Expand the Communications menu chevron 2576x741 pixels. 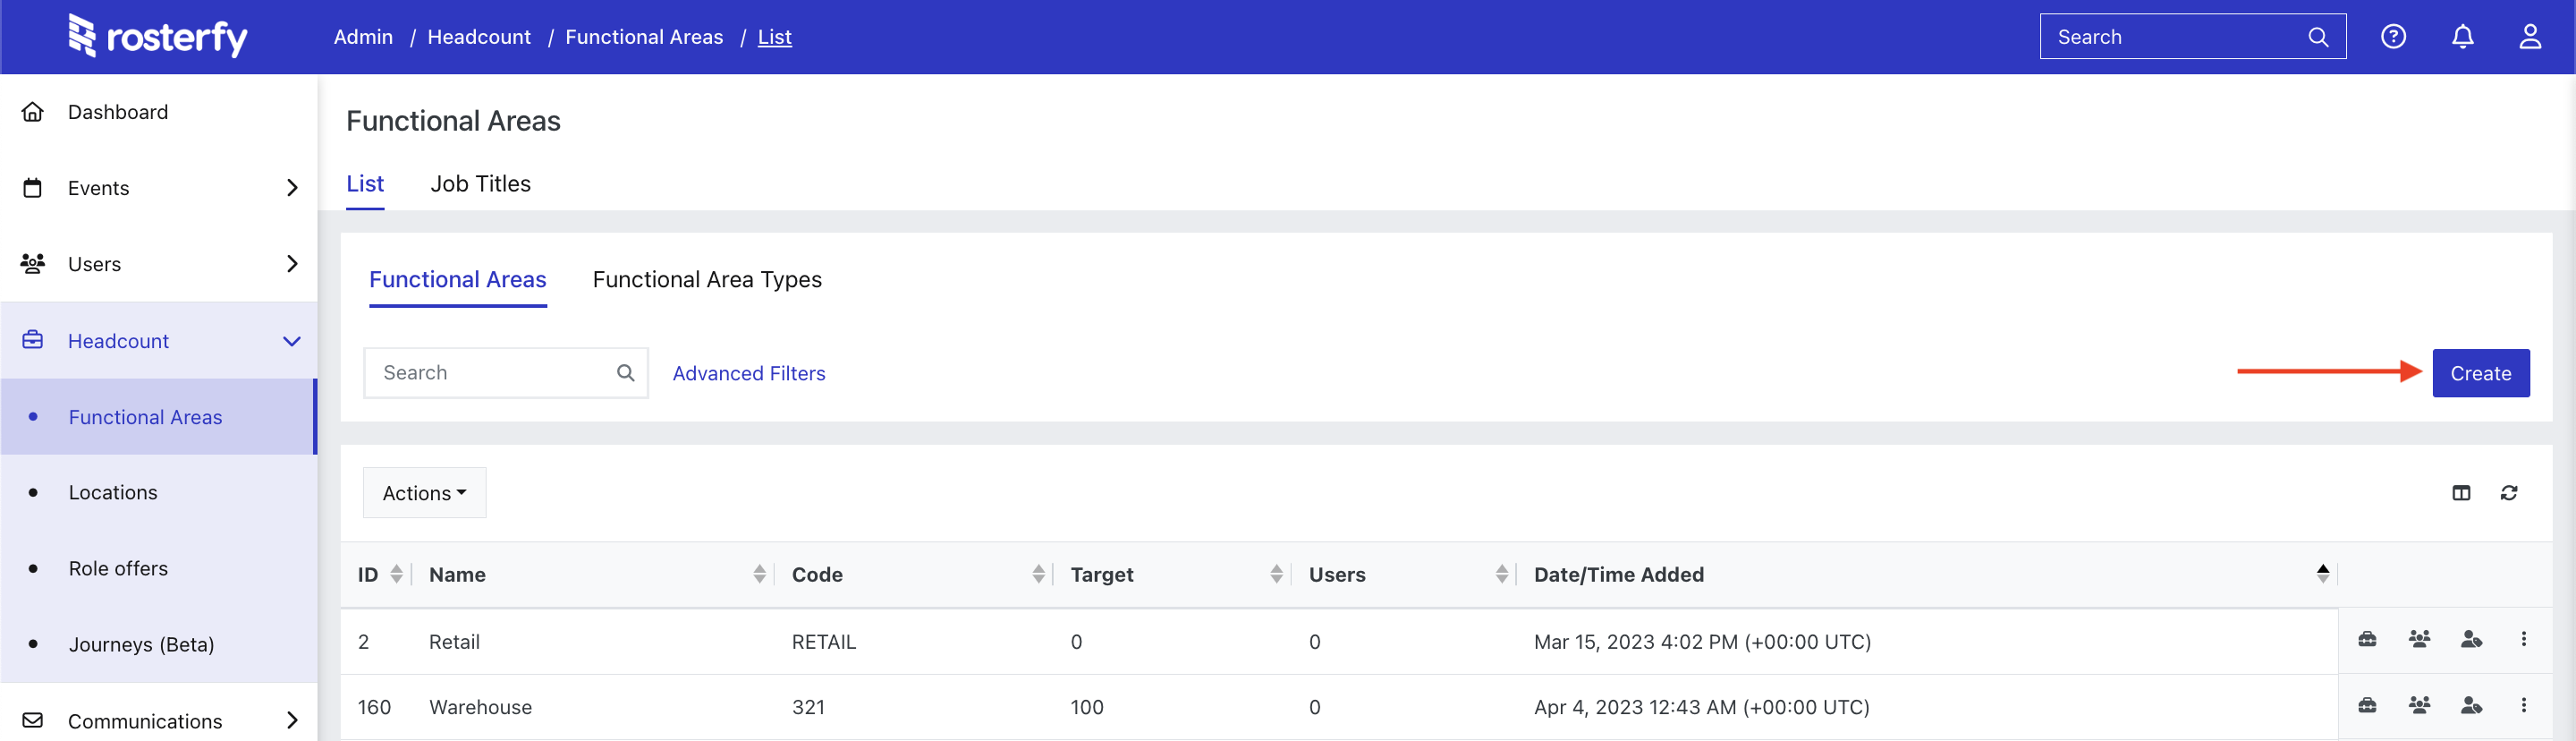pyautogui.click(x=292, y=720)
